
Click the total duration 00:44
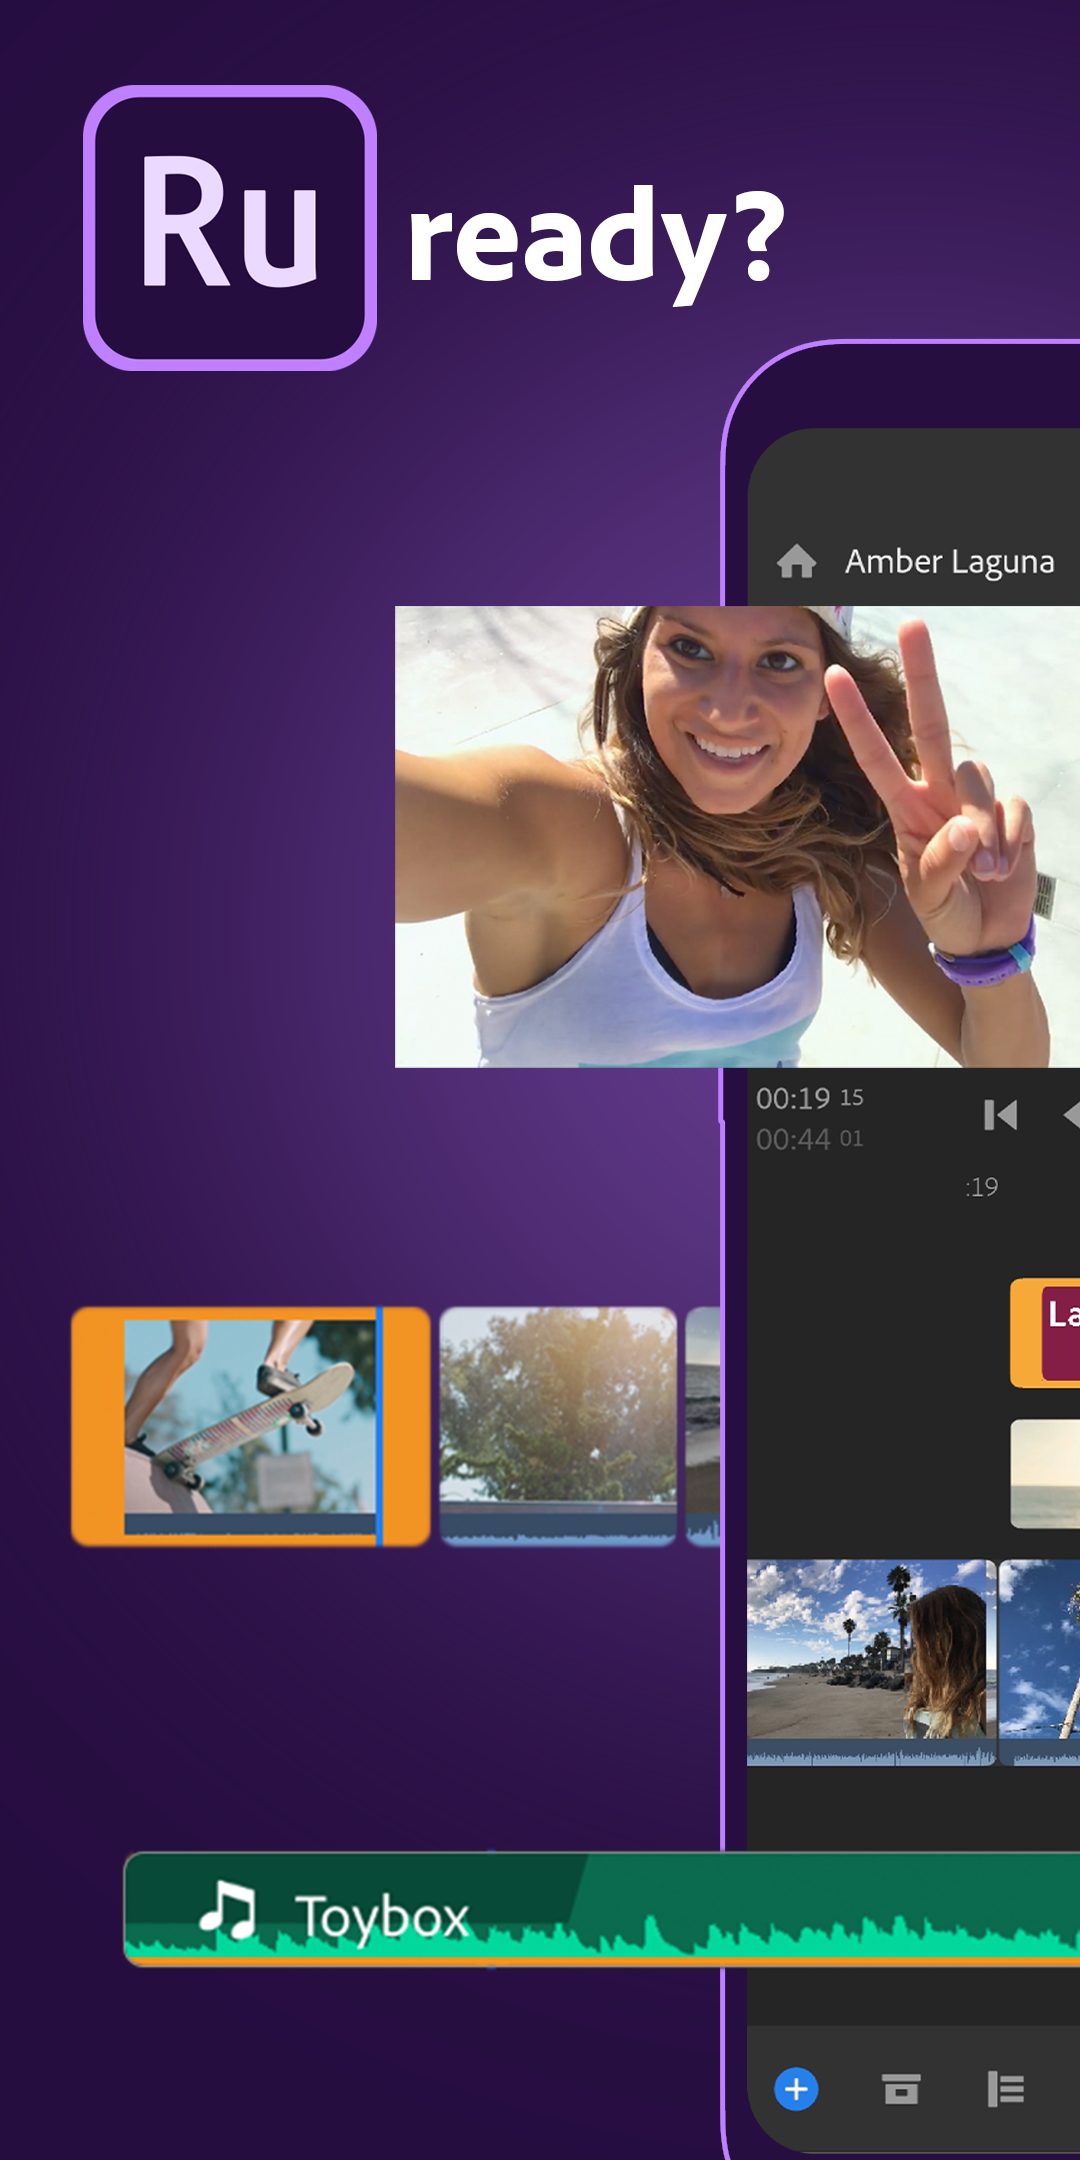click(x=809, y=1139)
